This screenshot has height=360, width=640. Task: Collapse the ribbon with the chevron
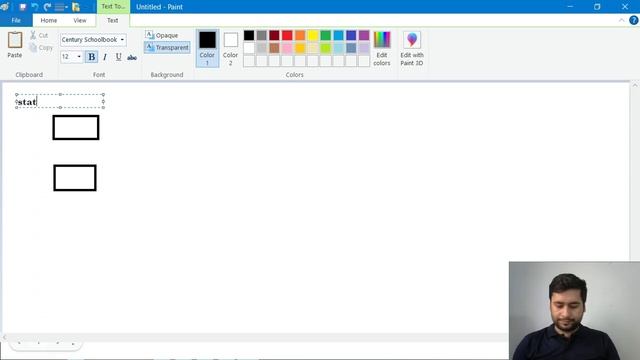(621, 20)
